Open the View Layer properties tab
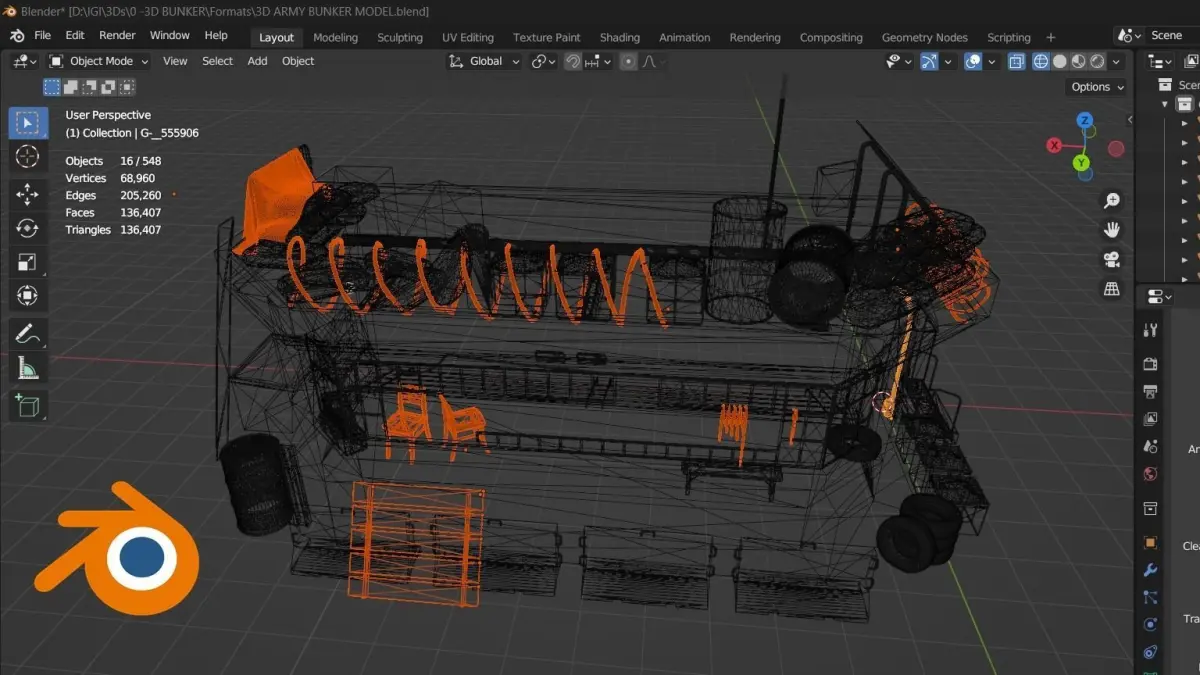 [x=1150, y=419]
